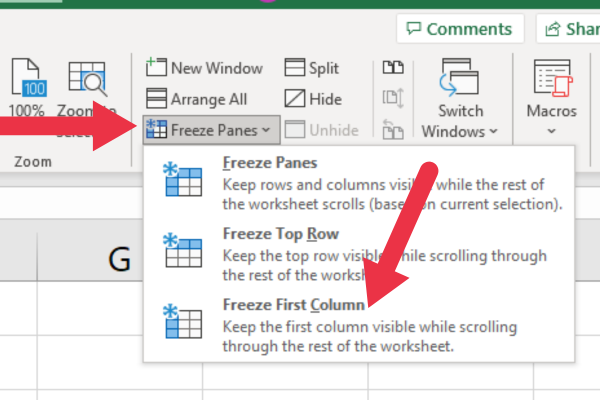Image resolution: width=600 pixels, height=400 pixels.
Task: Open a New Window
Action: [204, 68]
